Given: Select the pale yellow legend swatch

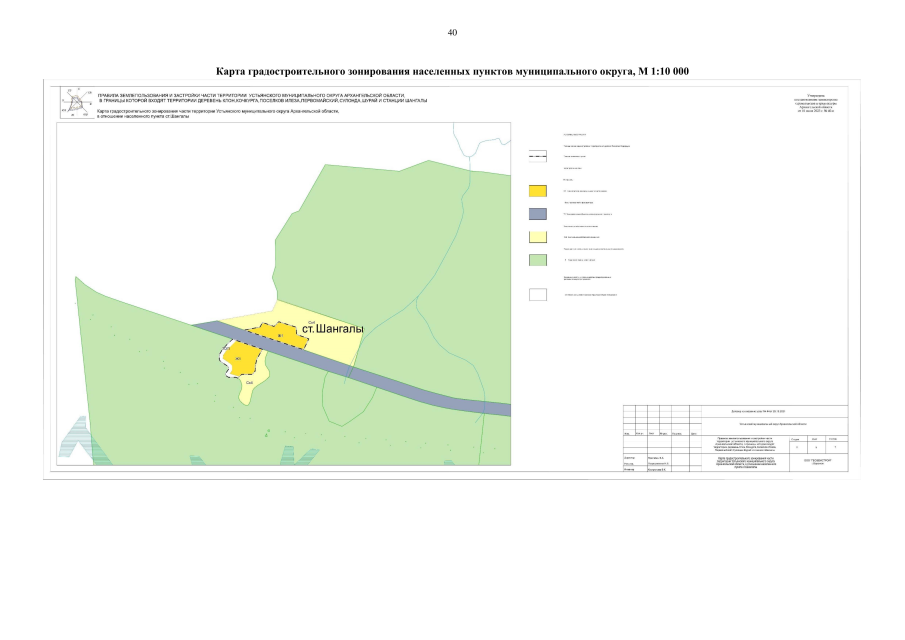Looking at the screenshot, I should pyautogui.click(x=537, y=237).
